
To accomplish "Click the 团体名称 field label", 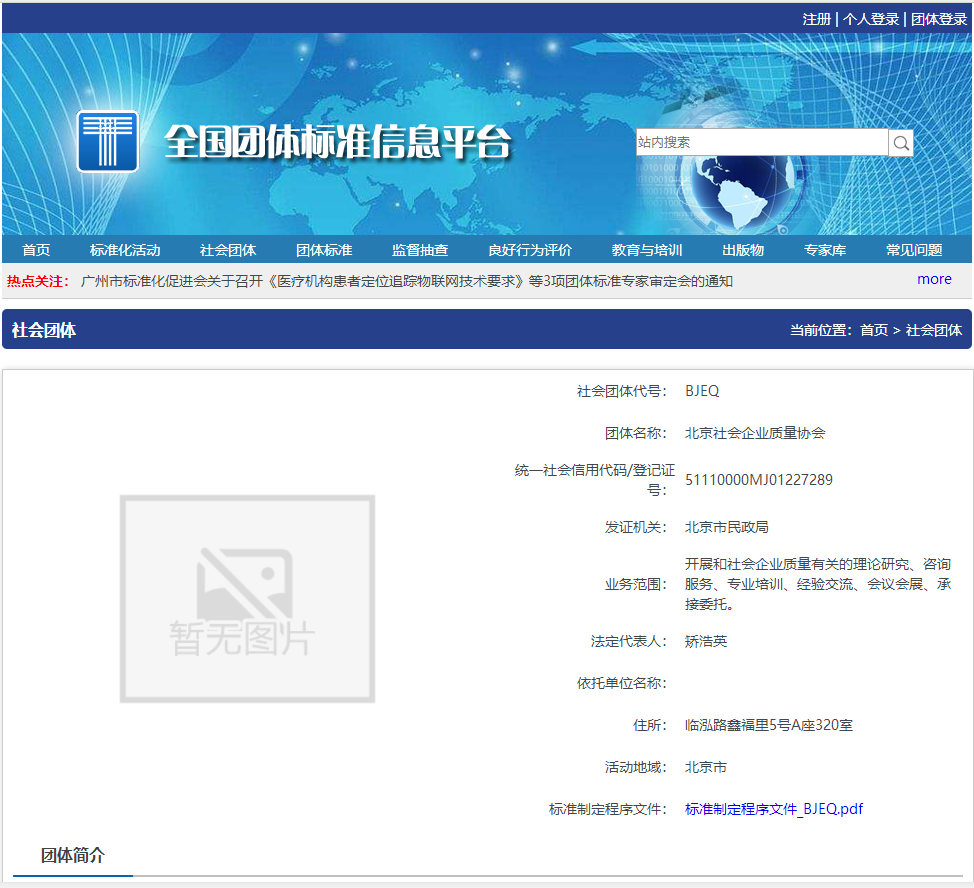I will pyautogui.click(x=636, y=433).
